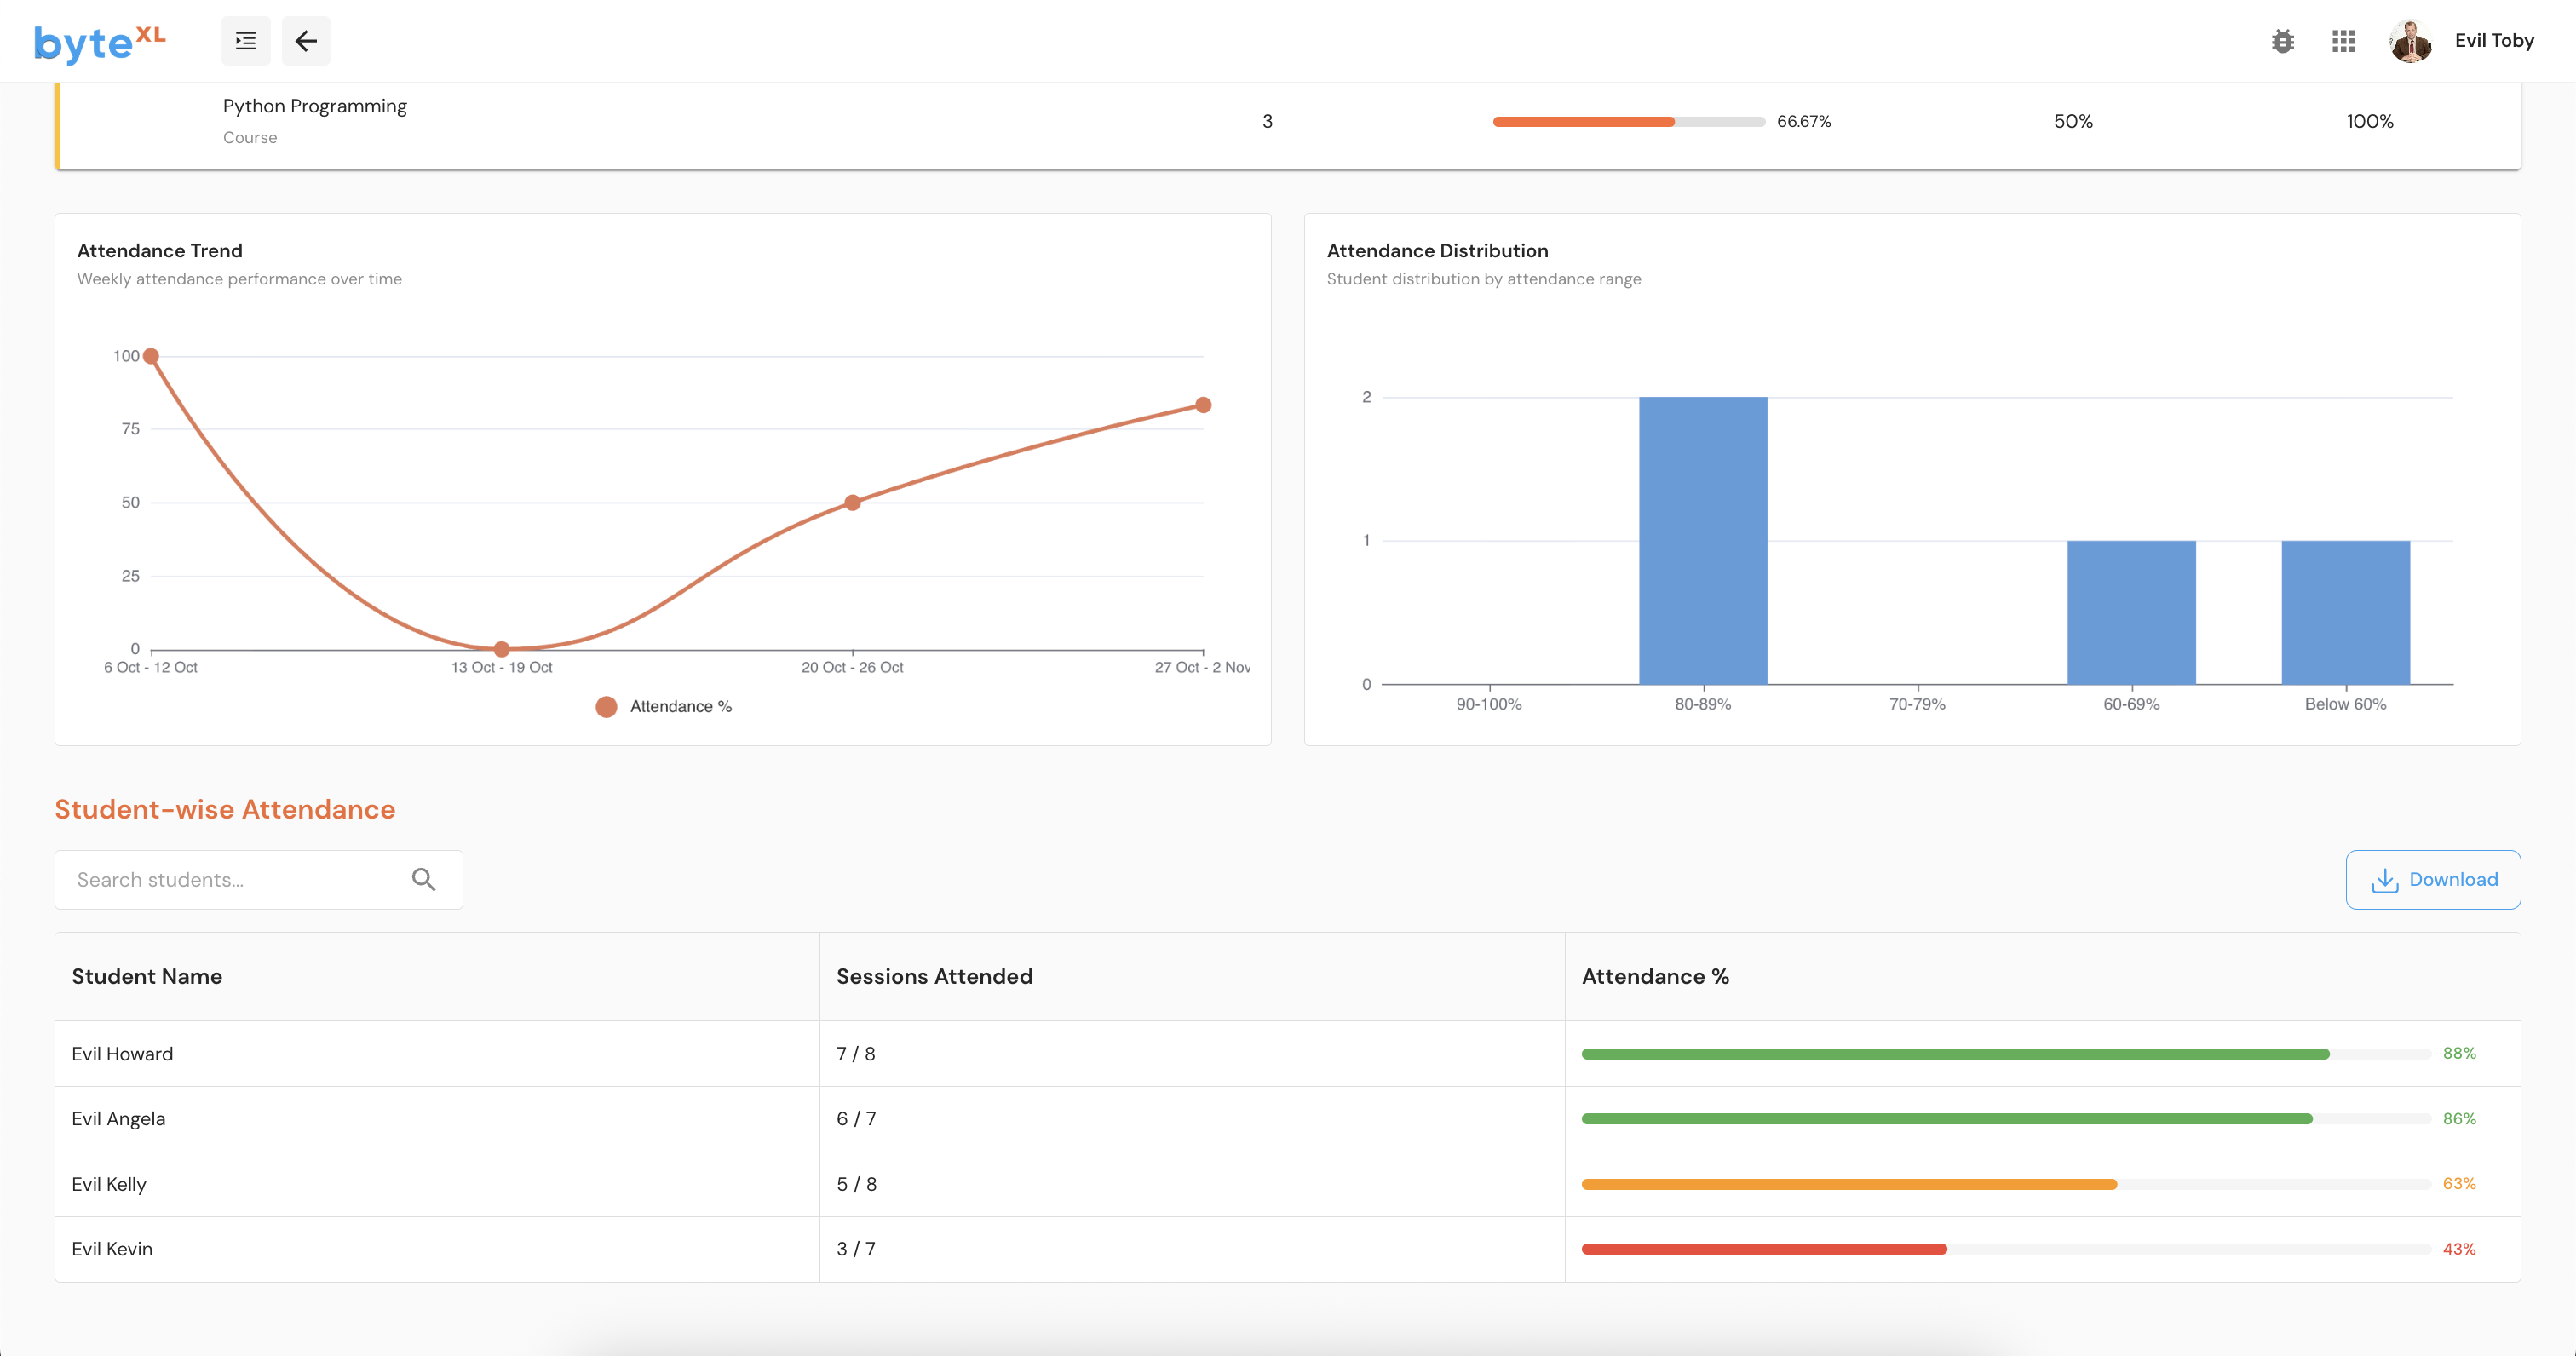Toggle the Attendance % legend marker

[x=606, y=707]
